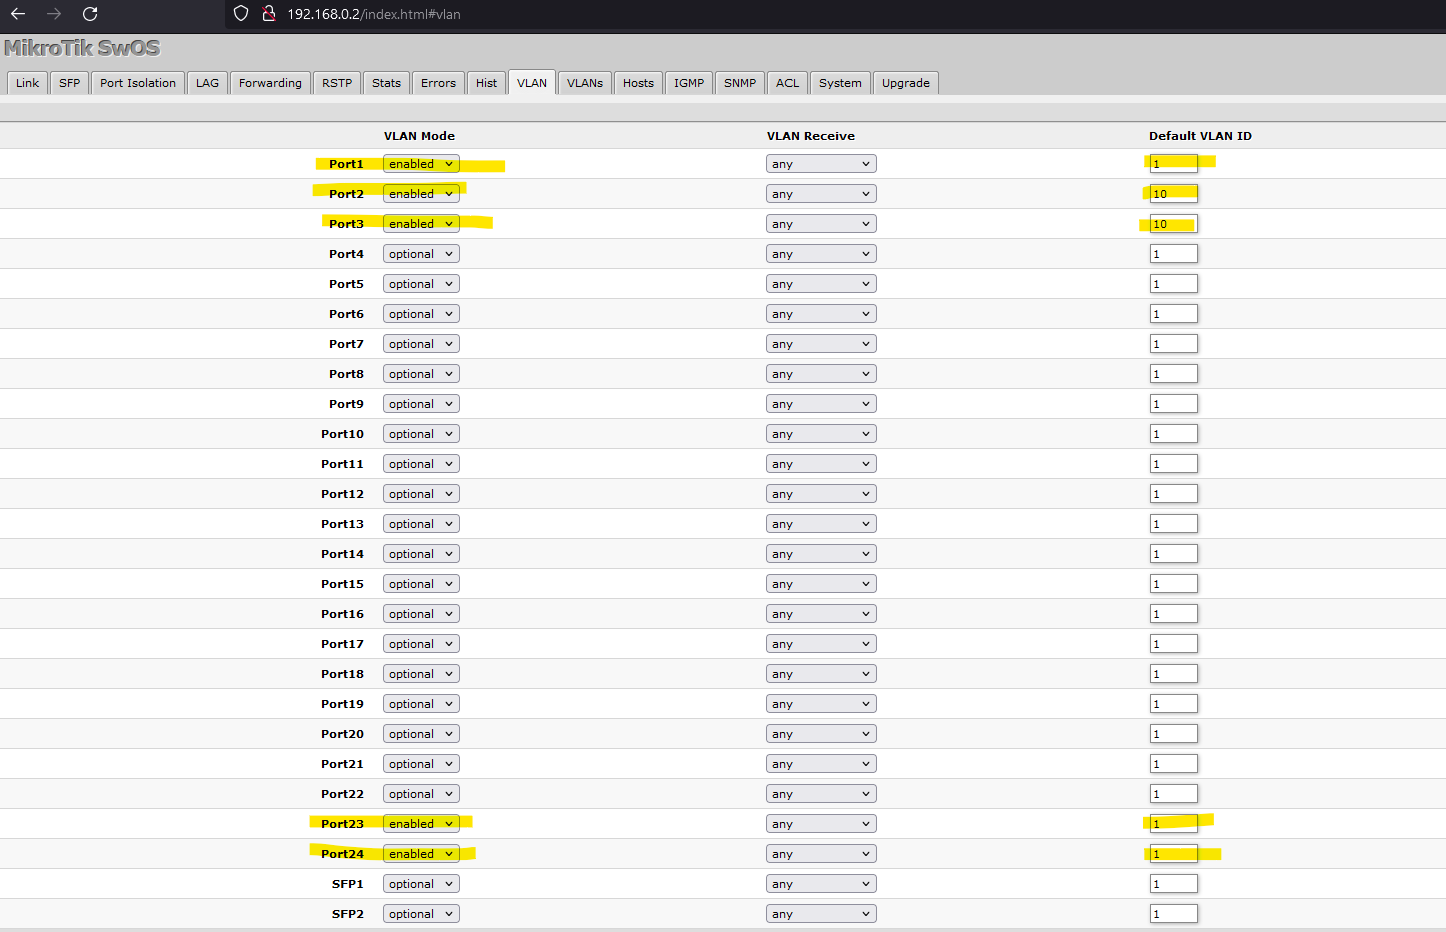
Task: Open Port24 VLAN Mode dropdown
Action: tap(421, 854)
